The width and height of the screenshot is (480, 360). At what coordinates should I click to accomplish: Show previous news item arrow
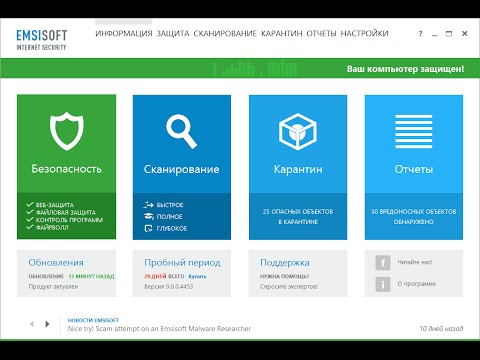pyautogui.click(x=32, y=324)
